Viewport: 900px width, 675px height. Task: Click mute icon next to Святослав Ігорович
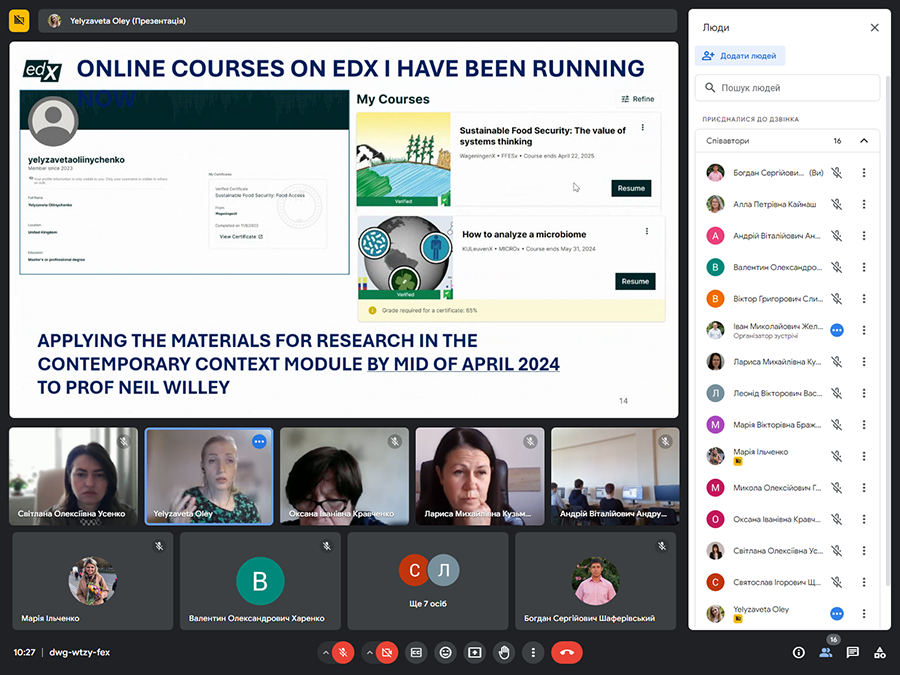pyautogui.click(x=837, y=583)
